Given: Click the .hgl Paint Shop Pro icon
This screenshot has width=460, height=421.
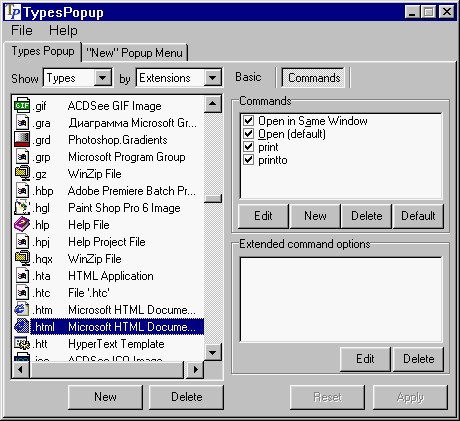Looking at the screenshot, I should point(22,208).
